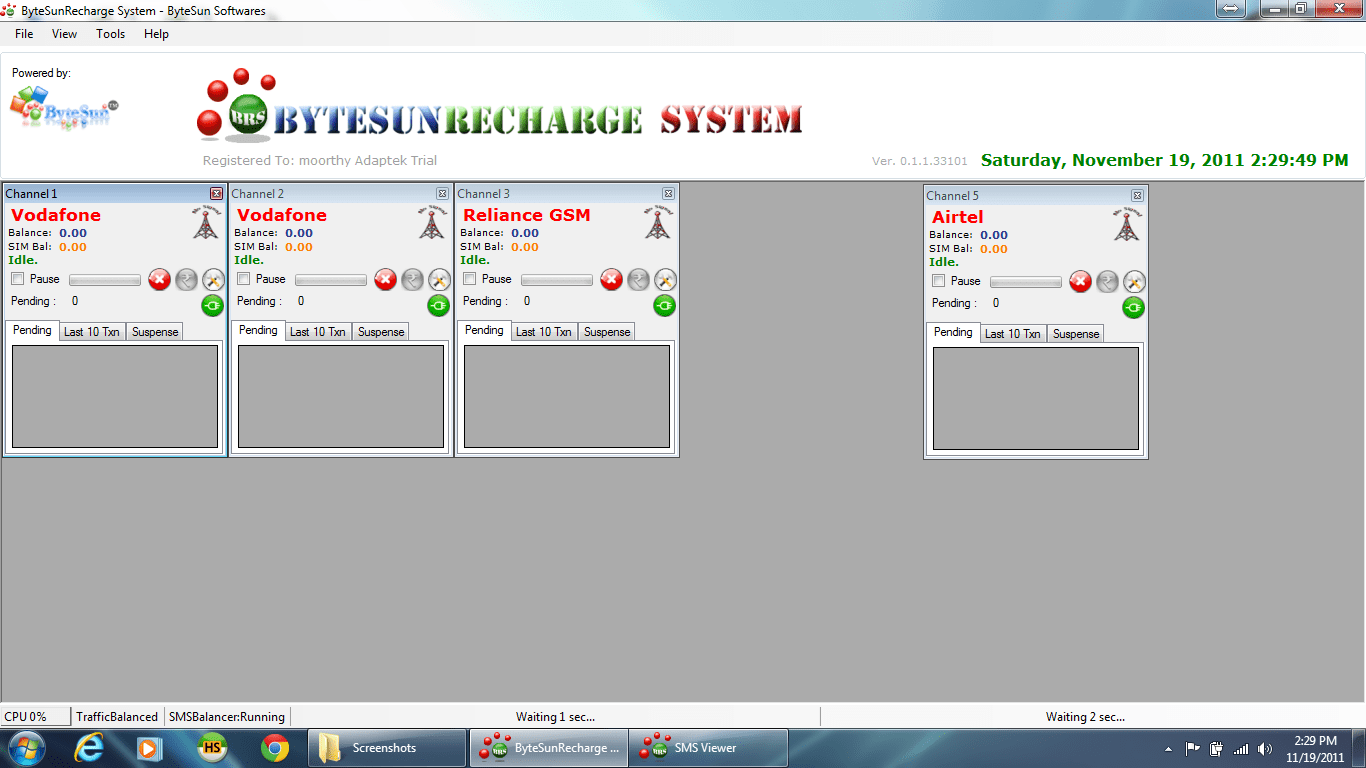The image size is (1366, 768).
Task: Enable the Pause checkbox in Channel 1
Action: click(17, 279)
